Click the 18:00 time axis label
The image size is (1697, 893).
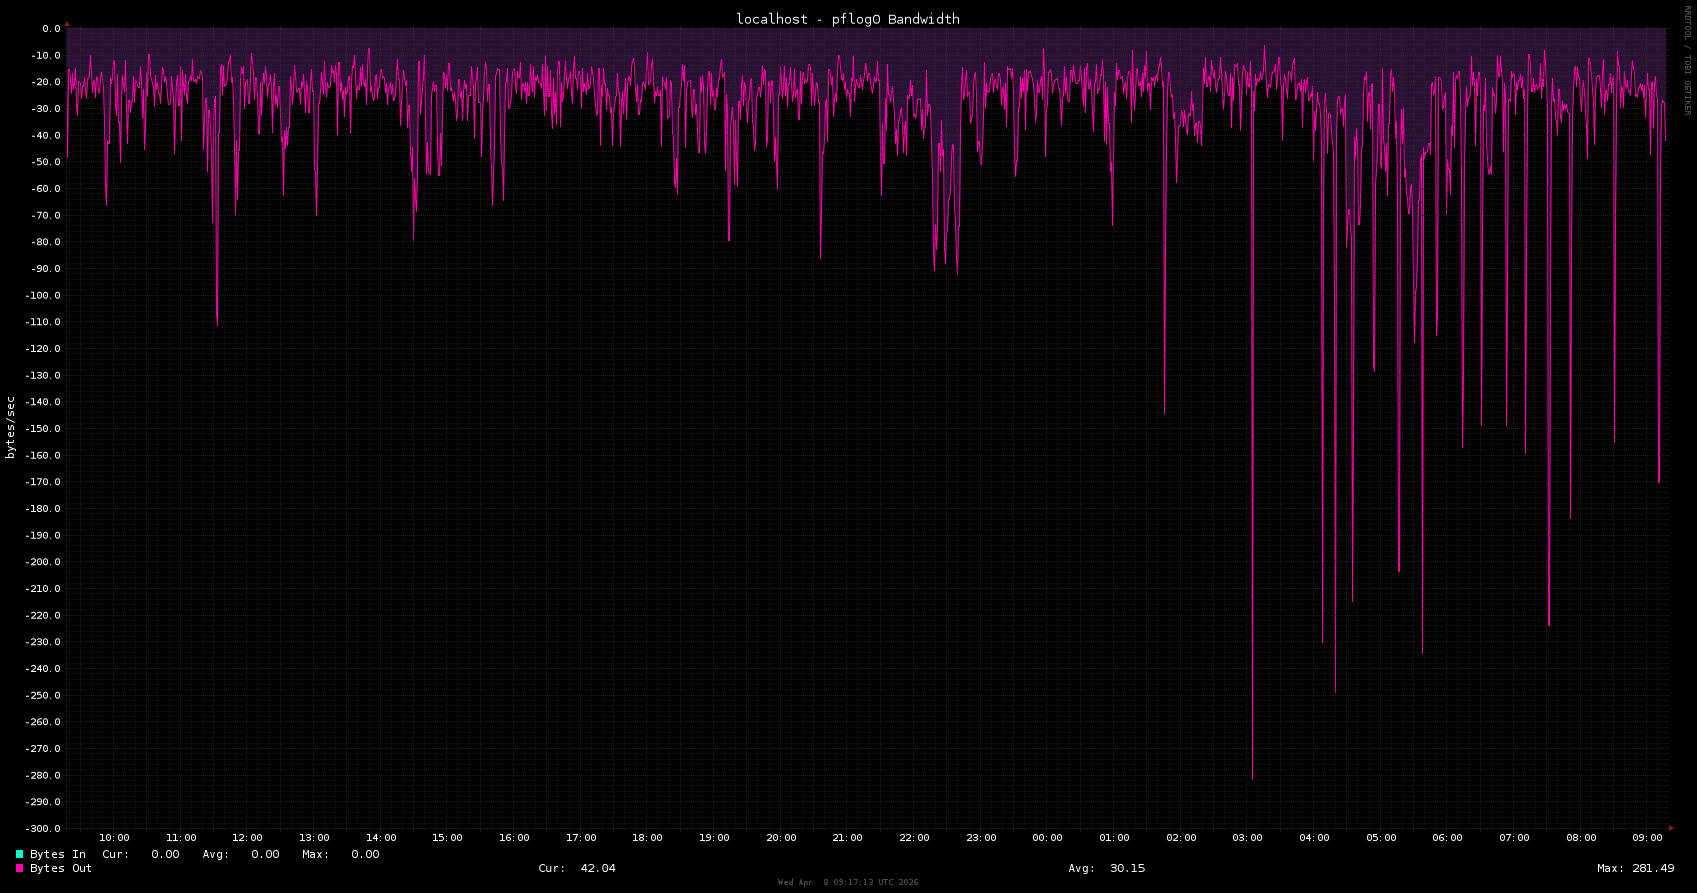pos(647,838)
